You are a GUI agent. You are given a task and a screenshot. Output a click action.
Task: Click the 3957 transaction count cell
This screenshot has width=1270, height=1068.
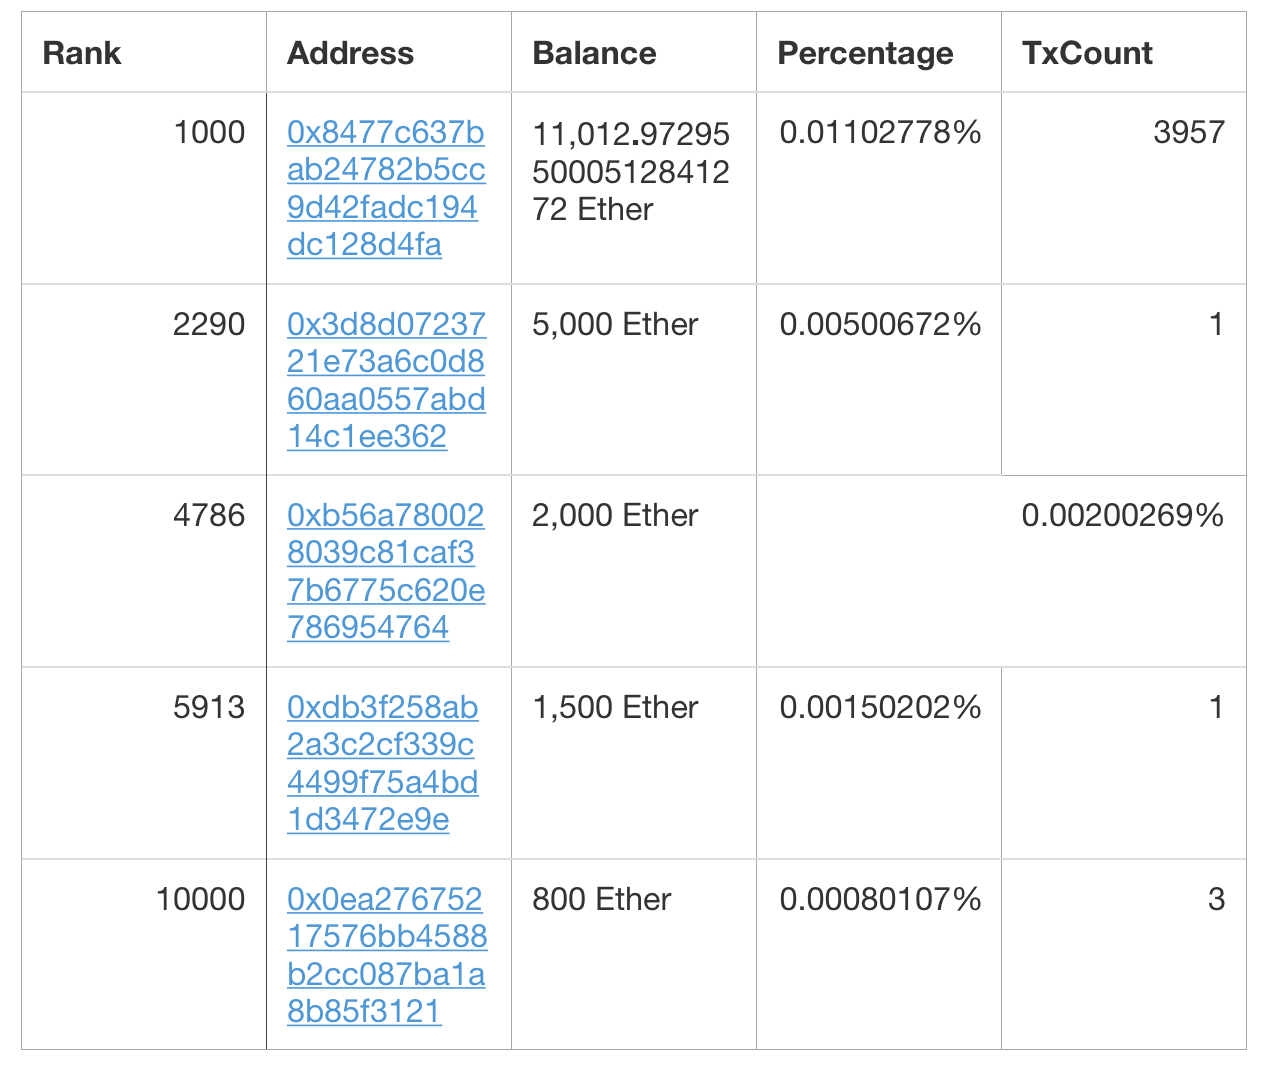coord(1124,188)
